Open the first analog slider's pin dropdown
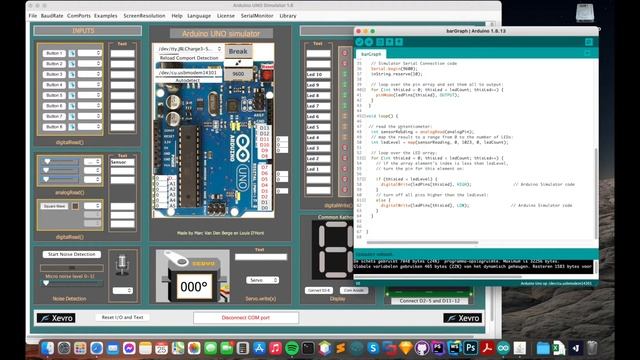Screen dimensions: 640x360 tap(92, 162)
